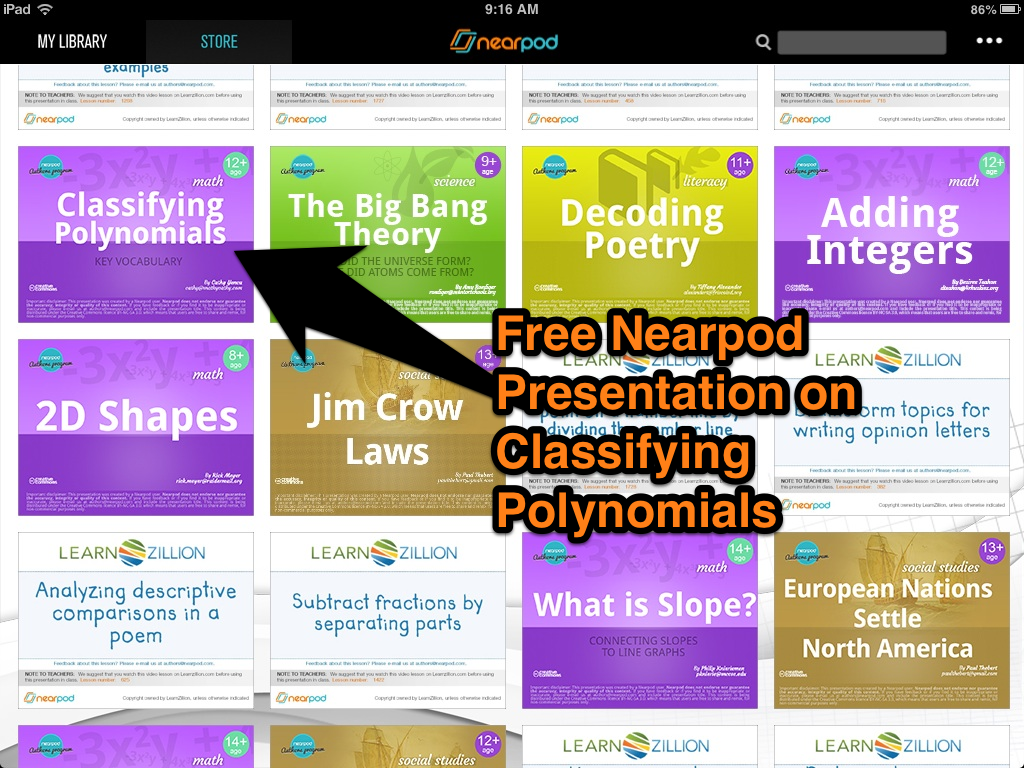
Task: Switch to the STORE tab
Action: (x=218, y=42)
